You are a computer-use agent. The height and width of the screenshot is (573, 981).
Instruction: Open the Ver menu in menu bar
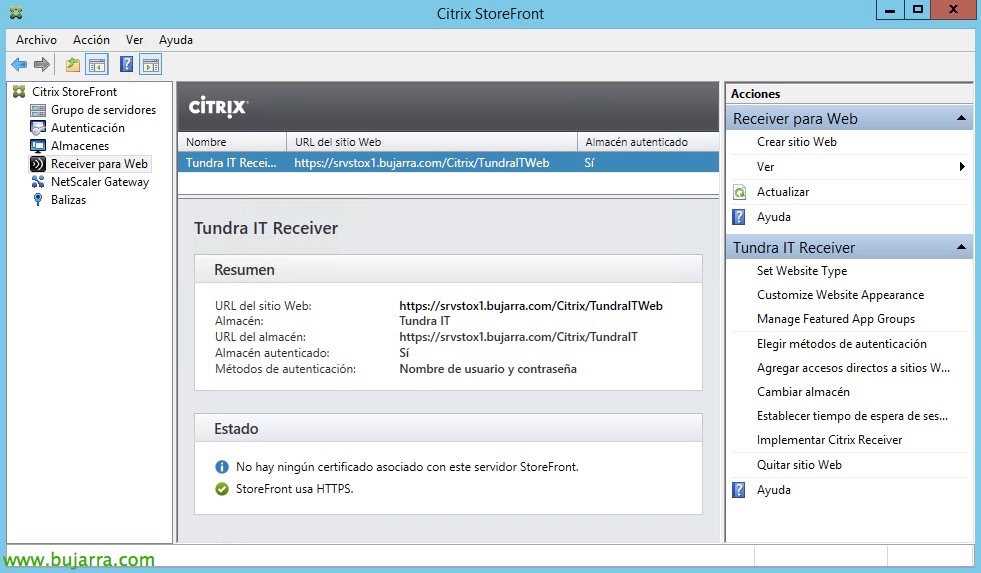[x=135, y=40]
